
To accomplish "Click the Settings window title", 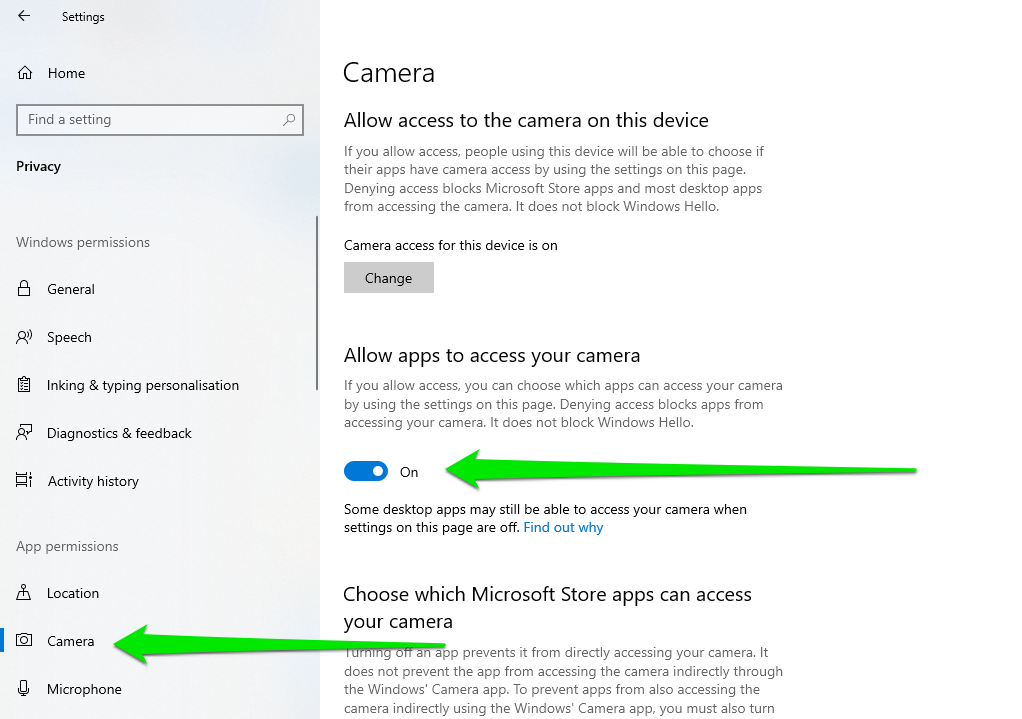I will pyautogui.click(x=83, y=17).
